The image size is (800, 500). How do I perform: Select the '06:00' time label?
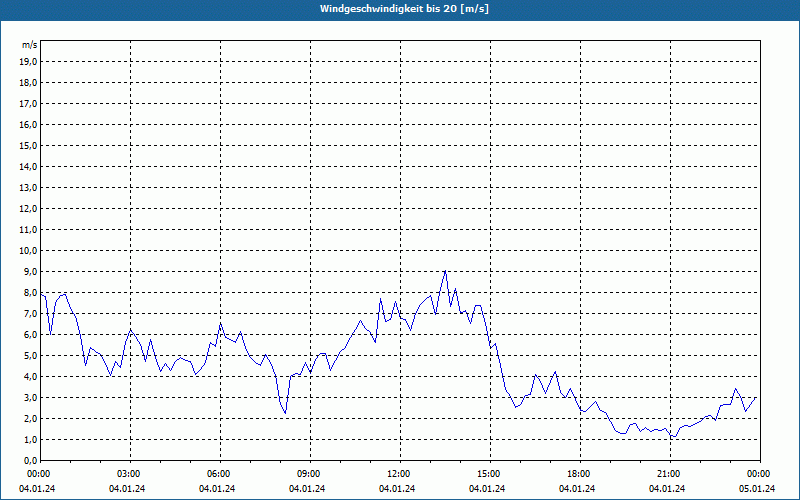pyautogui.click(x=220, y=474)
